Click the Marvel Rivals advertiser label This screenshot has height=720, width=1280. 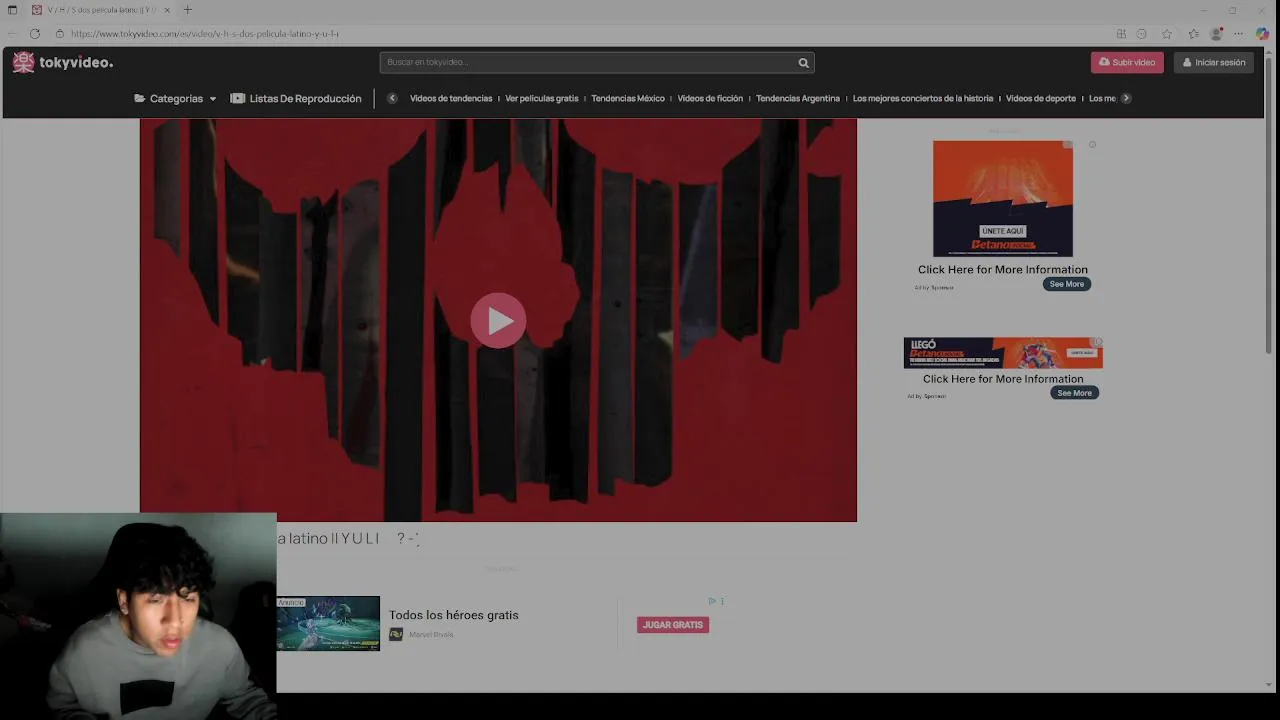(431, 635)
